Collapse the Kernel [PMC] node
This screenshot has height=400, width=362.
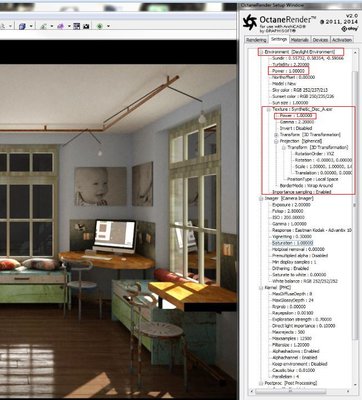[262, 287]
